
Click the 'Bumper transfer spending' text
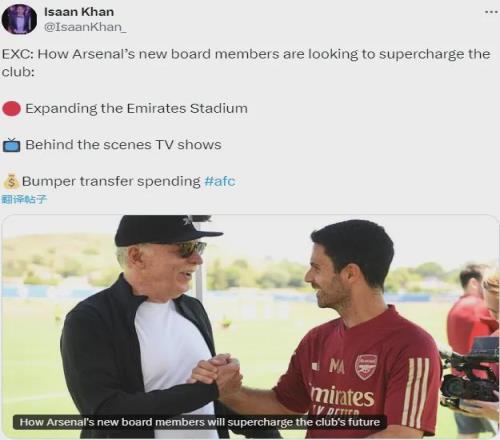(x=111, y=181)
